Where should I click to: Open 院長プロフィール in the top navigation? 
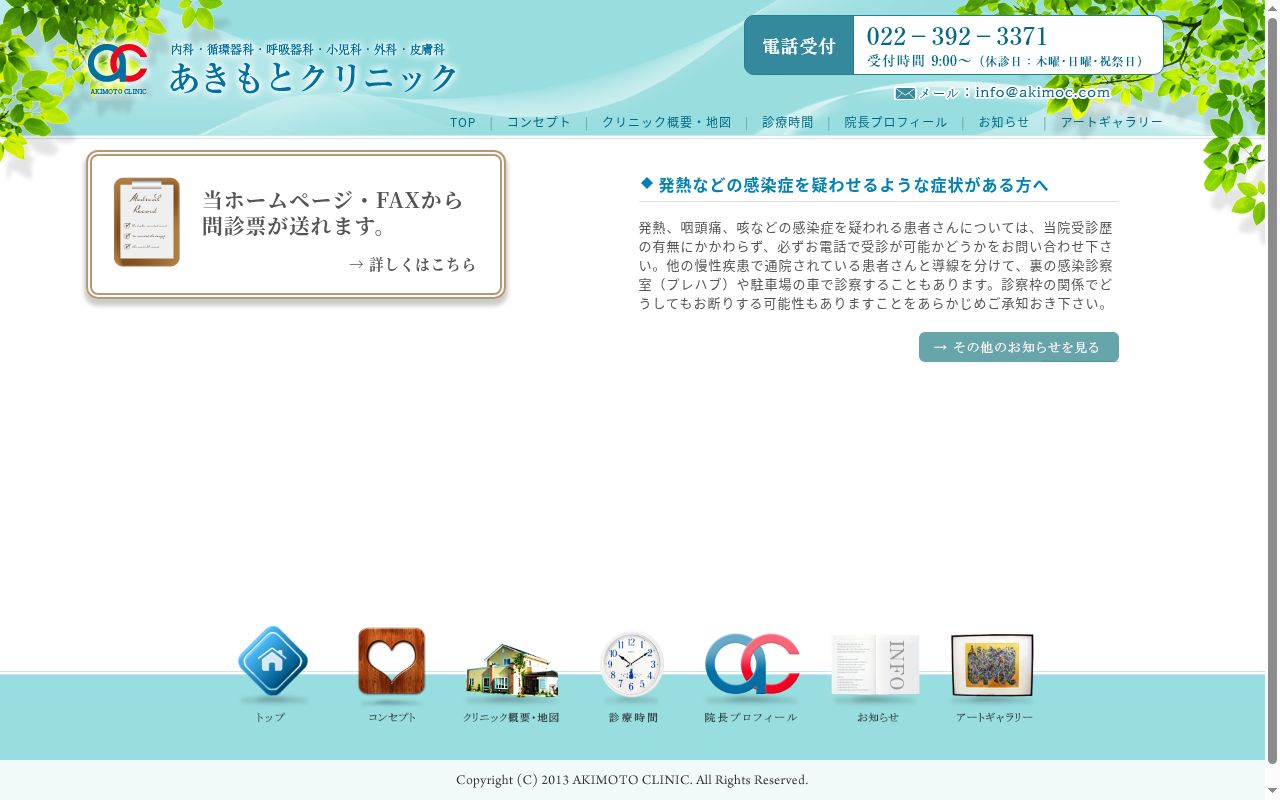896,123
